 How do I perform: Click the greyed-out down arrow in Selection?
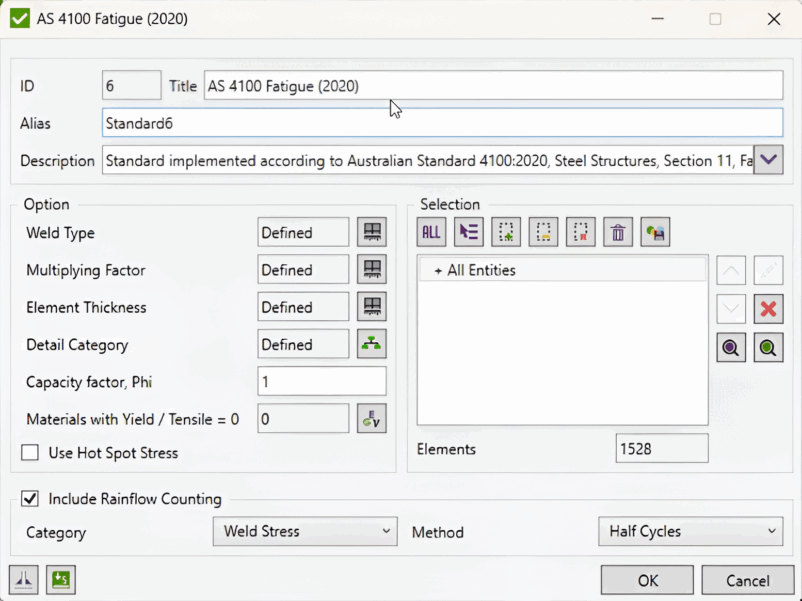[x=731, y=309]
